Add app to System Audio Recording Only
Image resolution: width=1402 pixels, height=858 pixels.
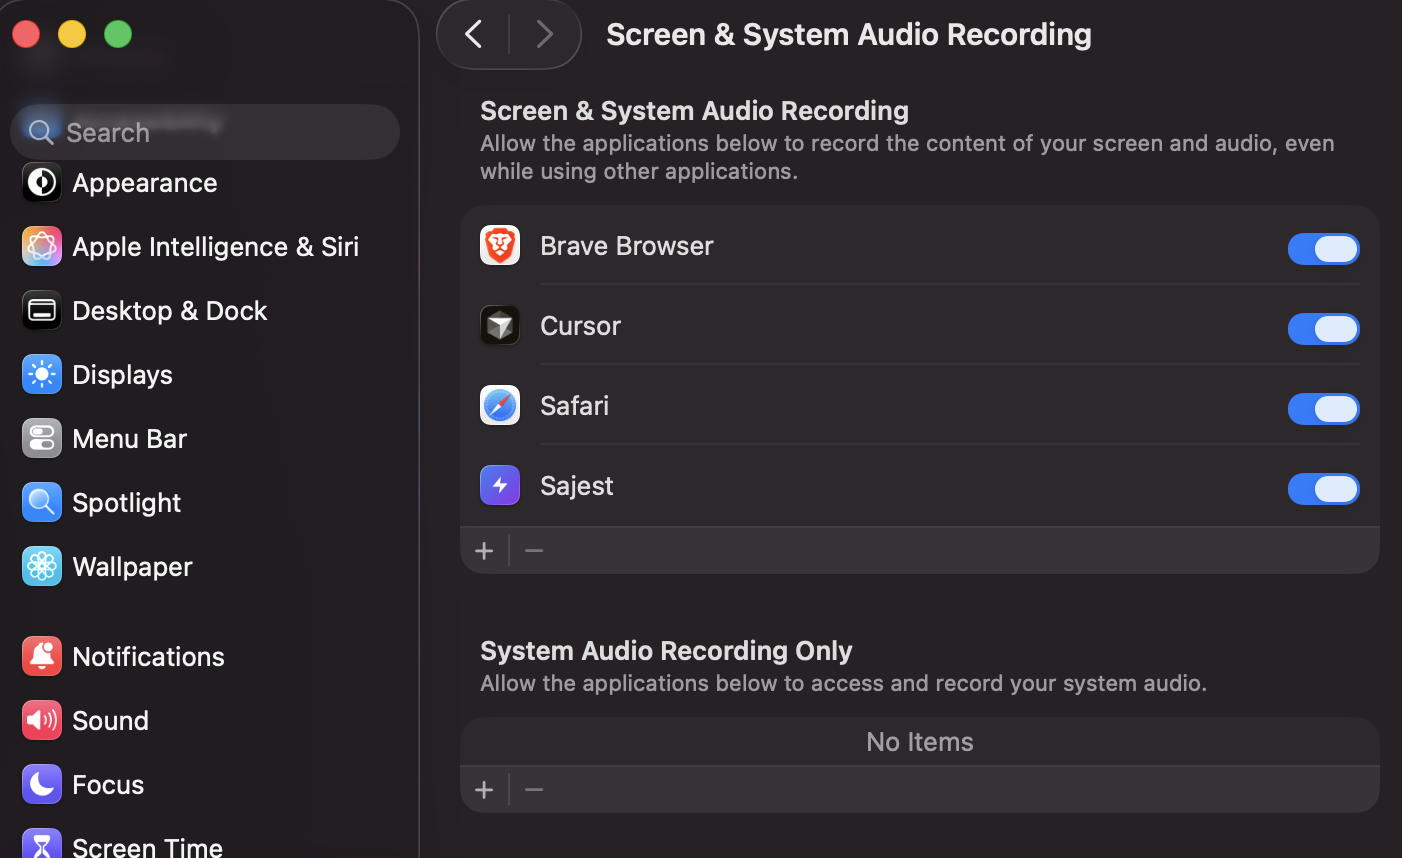[x=484, y=790]
